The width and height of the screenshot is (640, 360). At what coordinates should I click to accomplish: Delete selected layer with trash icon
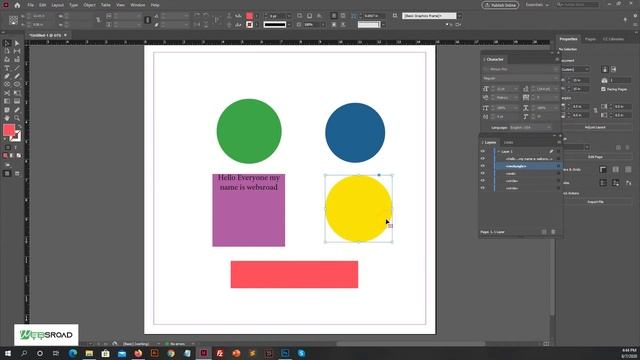pyautogui.click(x=553, y=232)
